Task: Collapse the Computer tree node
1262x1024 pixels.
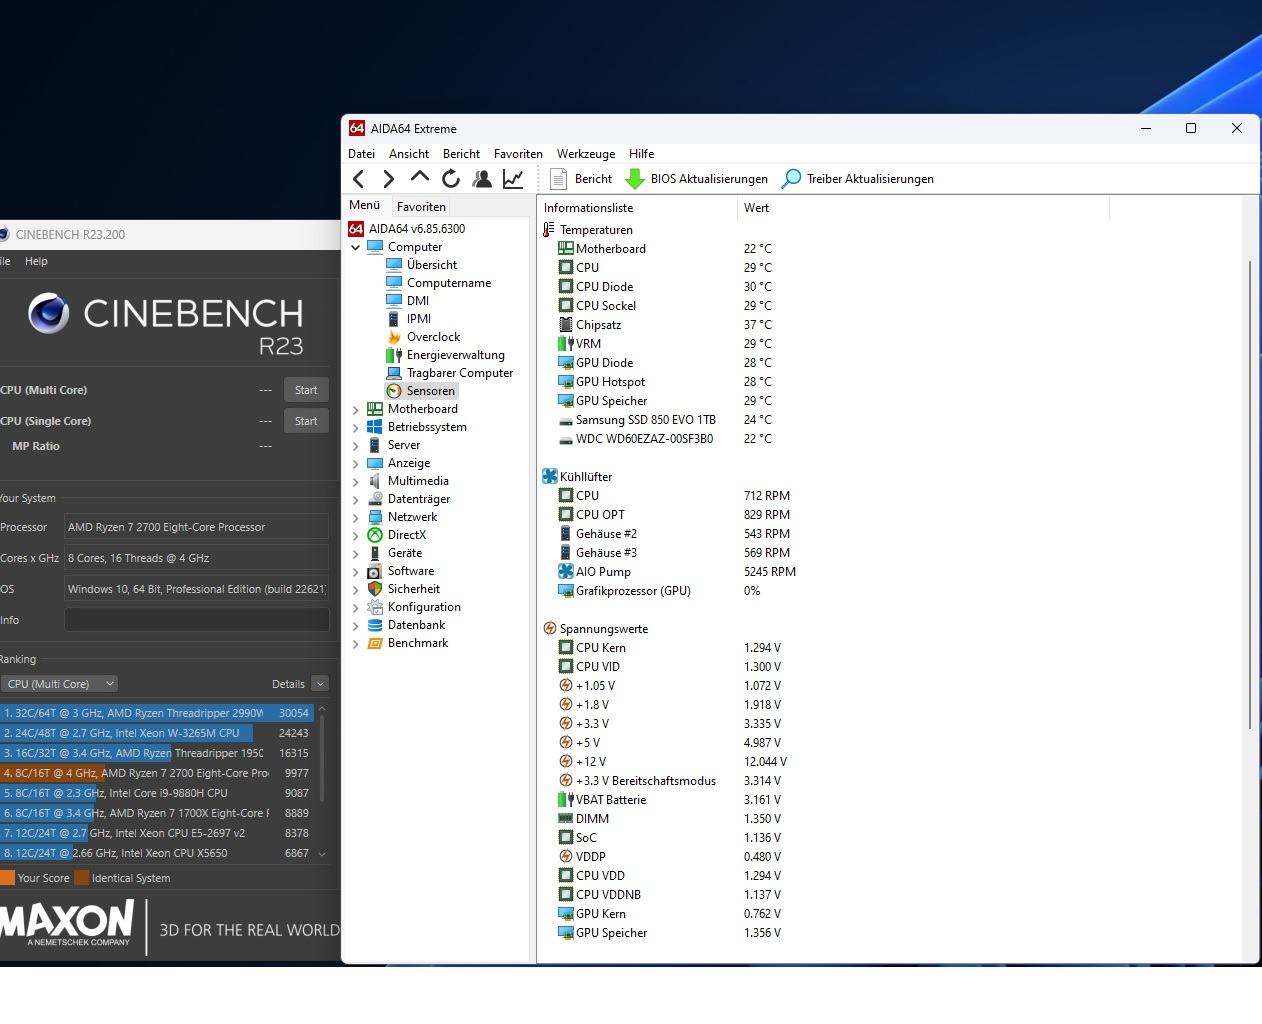Action: pyautogui.click(x=355, y=247)
